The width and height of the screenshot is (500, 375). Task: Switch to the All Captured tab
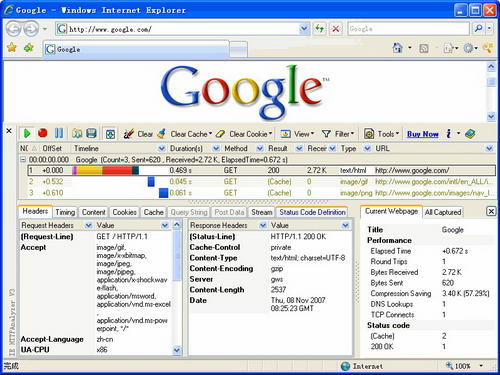tap(443, 212)
